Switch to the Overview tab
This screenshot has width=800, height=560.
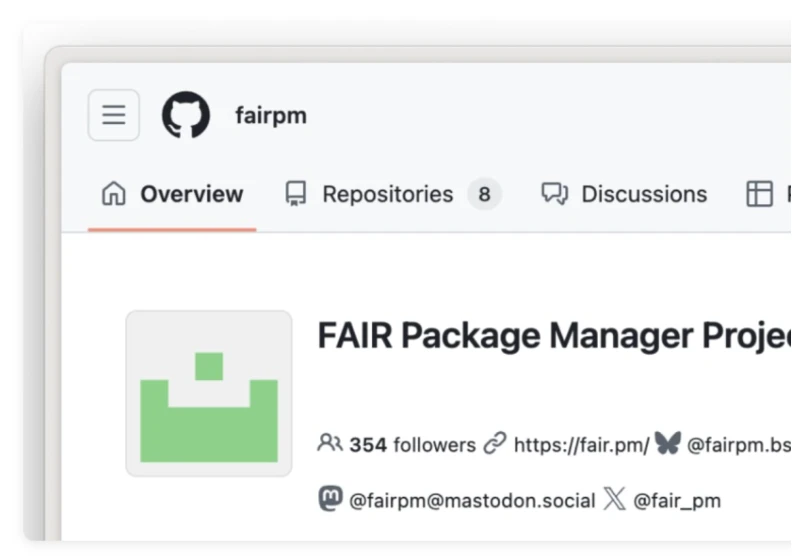172,194
